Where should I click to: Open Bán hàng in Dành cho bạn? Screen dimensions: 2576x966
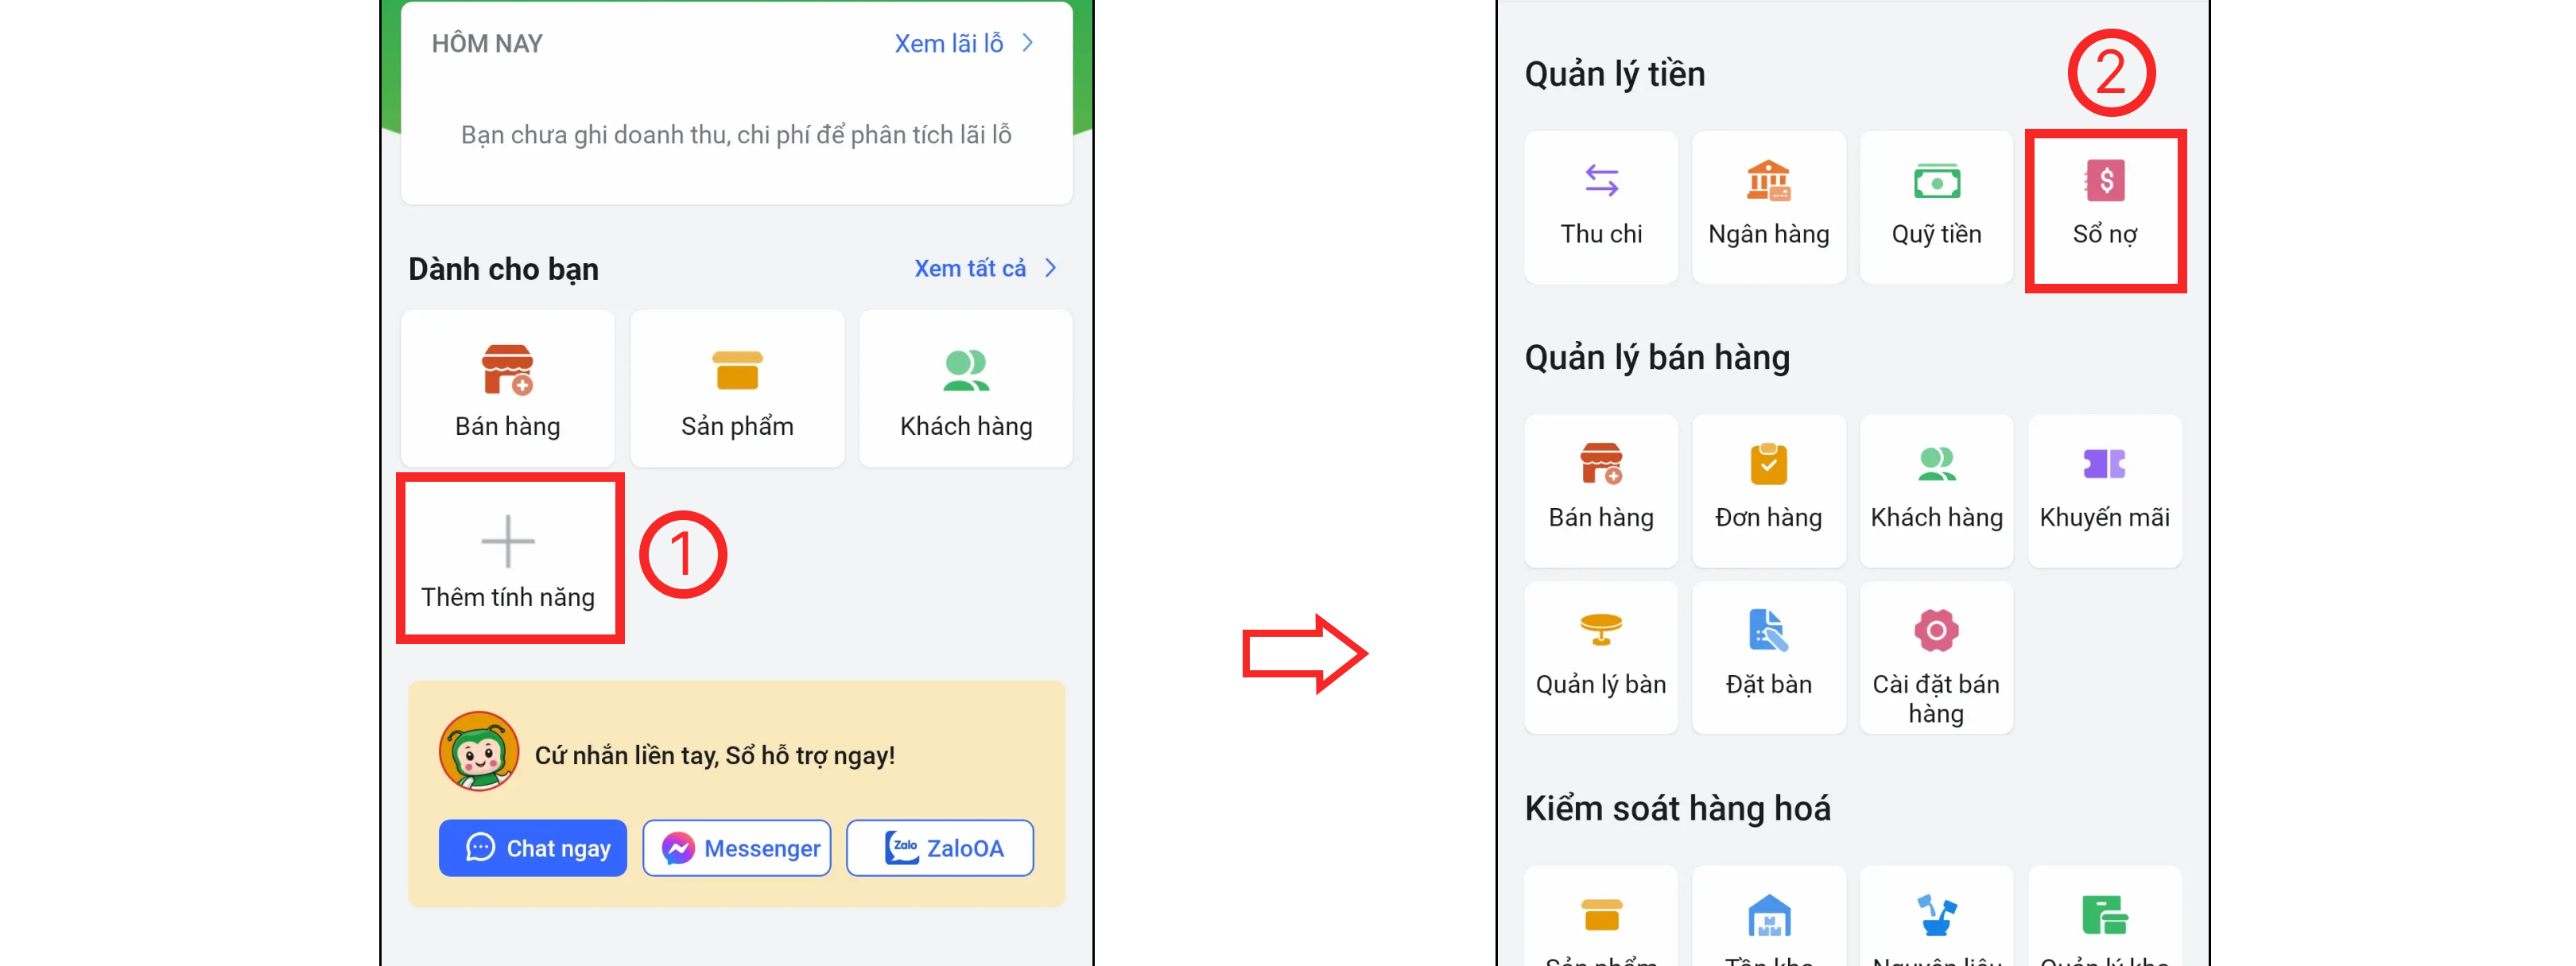507,388
